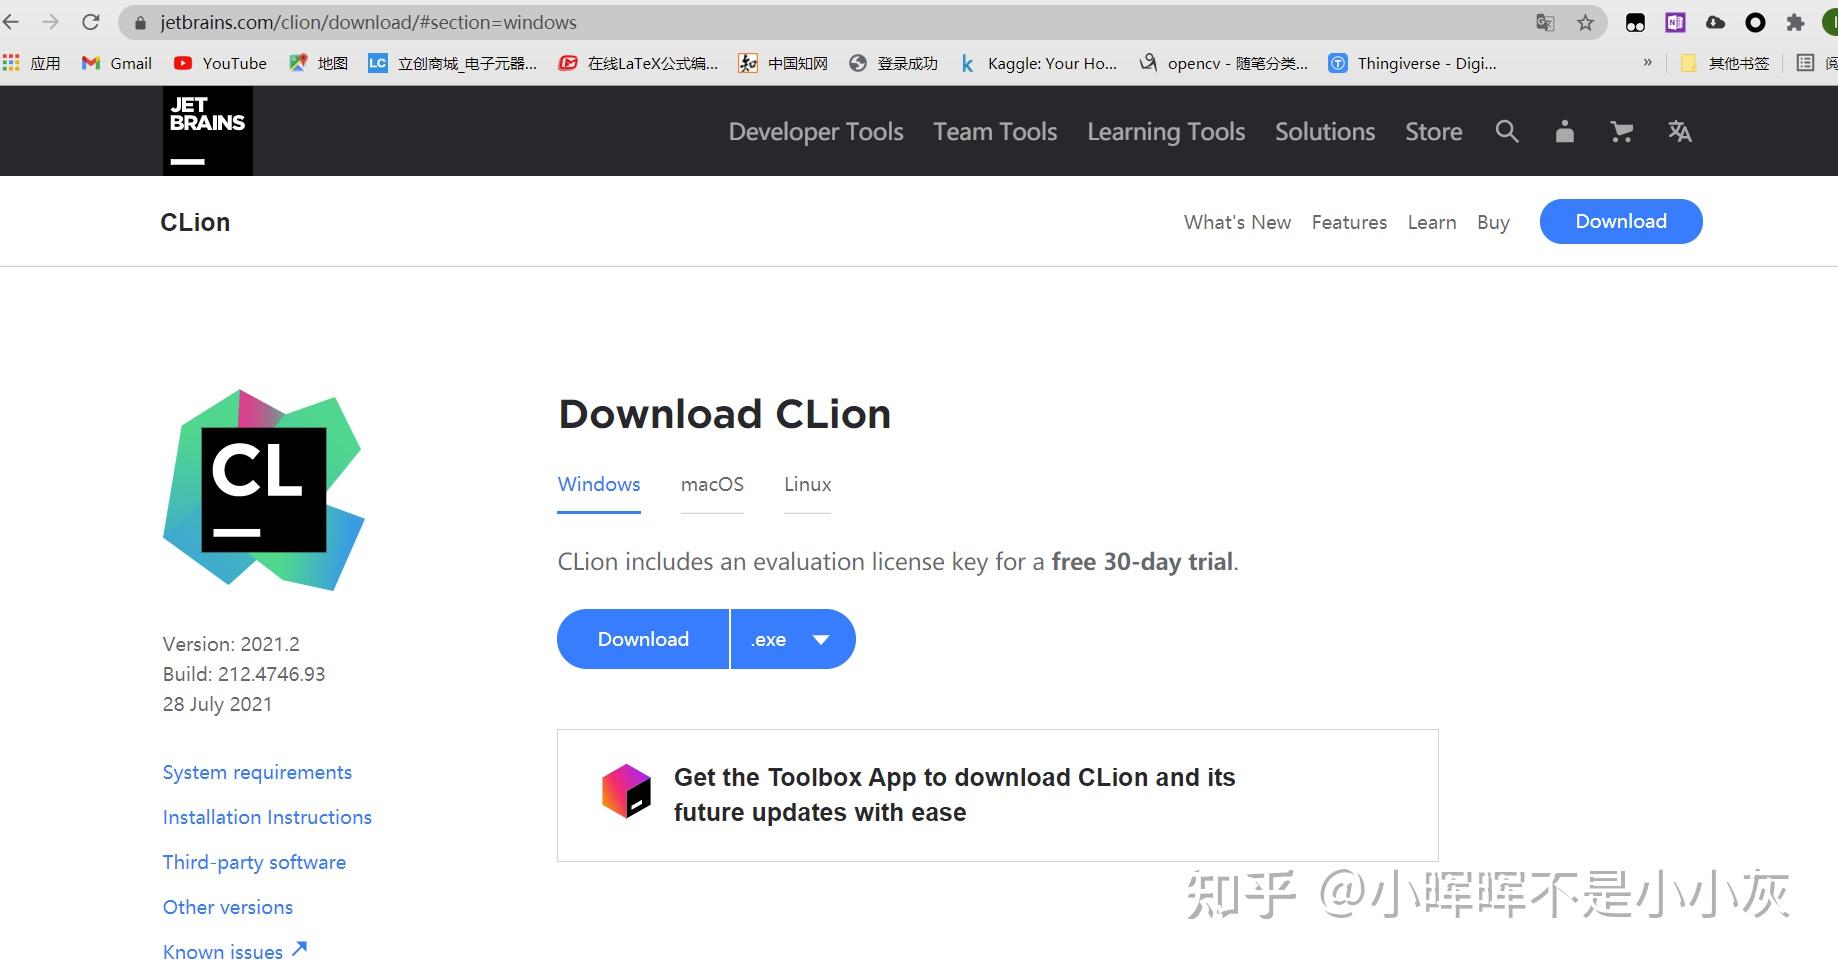Switch to the macOS tab
This screenshot has height=968, width=1838.
click(712, 484)
